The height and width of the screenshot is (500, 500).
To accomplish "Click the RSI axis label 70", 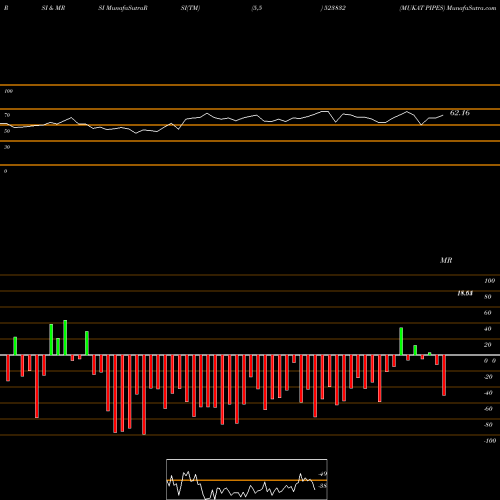I will (x=7, y=115).
